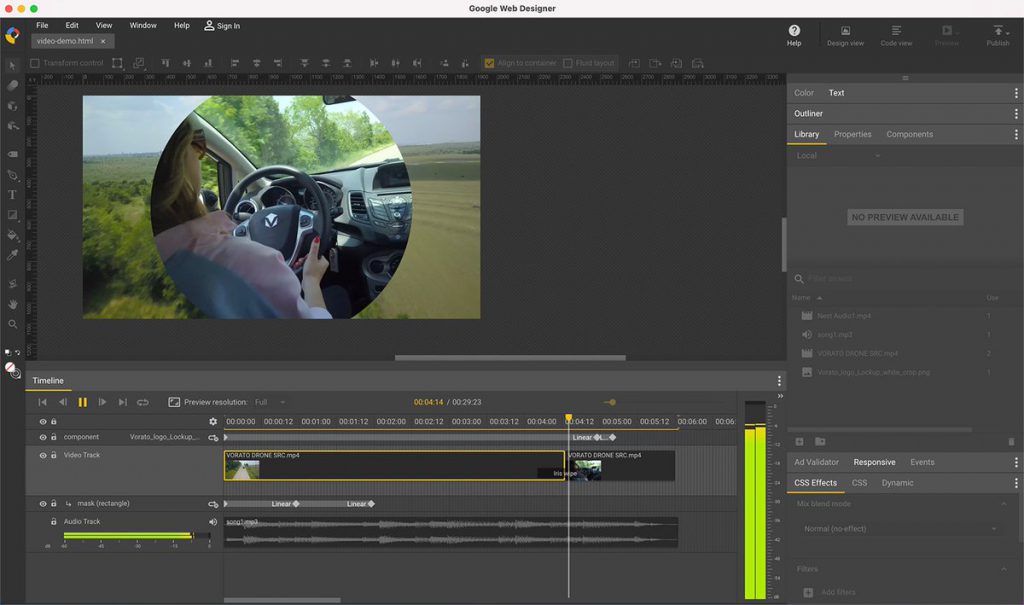This screenshot has width=1024, height=605.
Task: Toggle the Transform control checkbox
Action: (x=35, y=63)
